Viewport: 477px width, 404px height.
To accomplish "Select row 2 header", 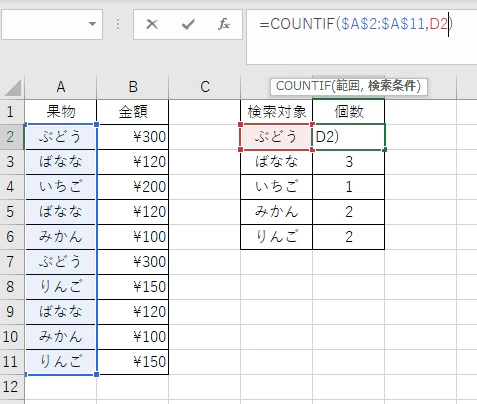I will click(x=12, y=137).
